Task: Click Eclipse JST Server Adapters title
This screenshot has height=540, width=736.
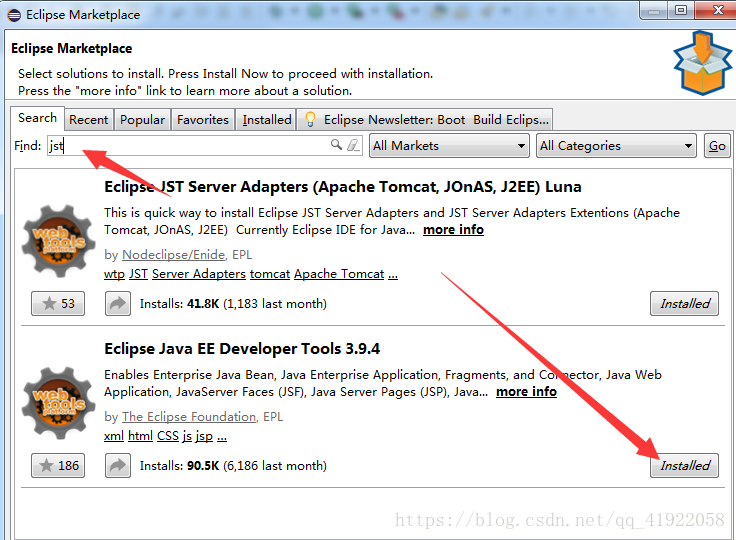Action: [343, 186]
